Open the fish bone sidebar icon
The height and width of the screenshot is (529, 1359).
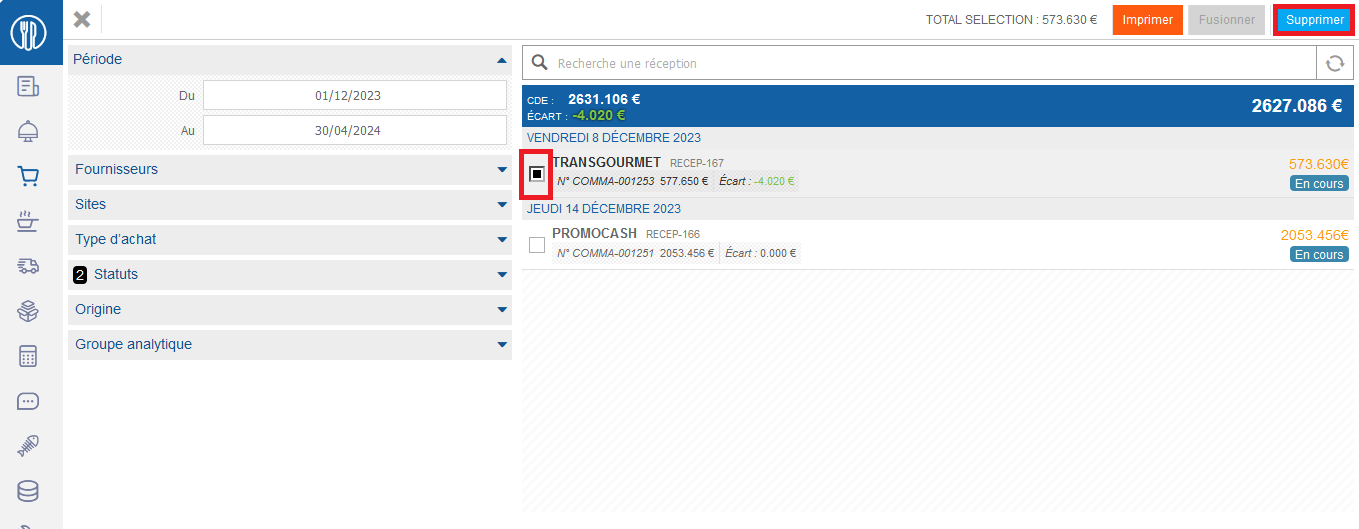[28, 446]
